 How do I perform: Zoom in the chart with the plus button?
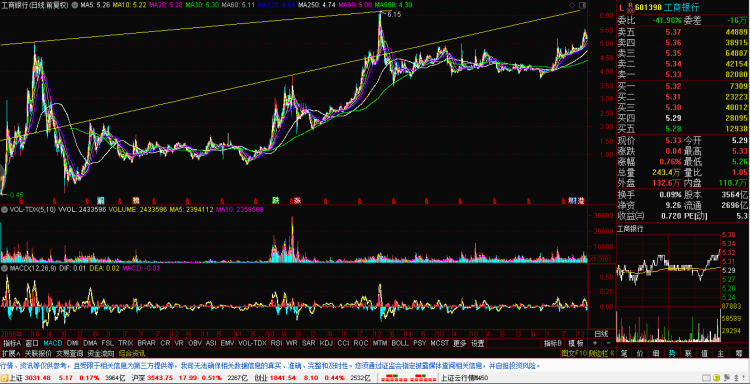click(595, 343)
